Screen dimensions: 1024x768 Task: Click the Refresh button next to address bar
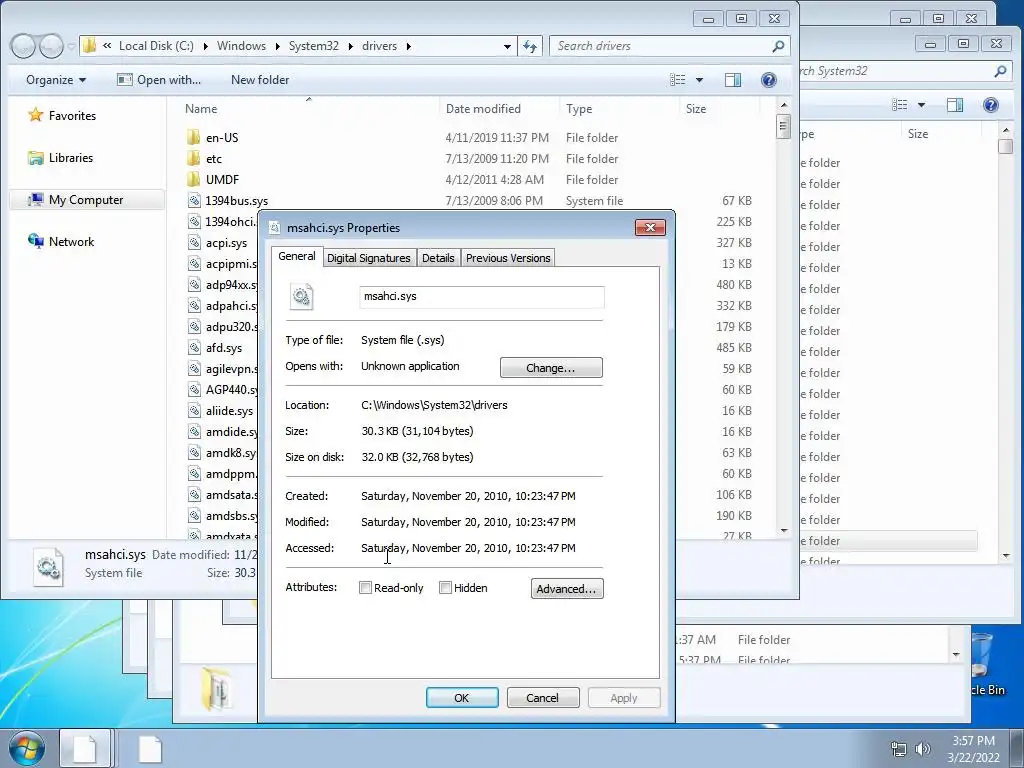coord(530,46)
